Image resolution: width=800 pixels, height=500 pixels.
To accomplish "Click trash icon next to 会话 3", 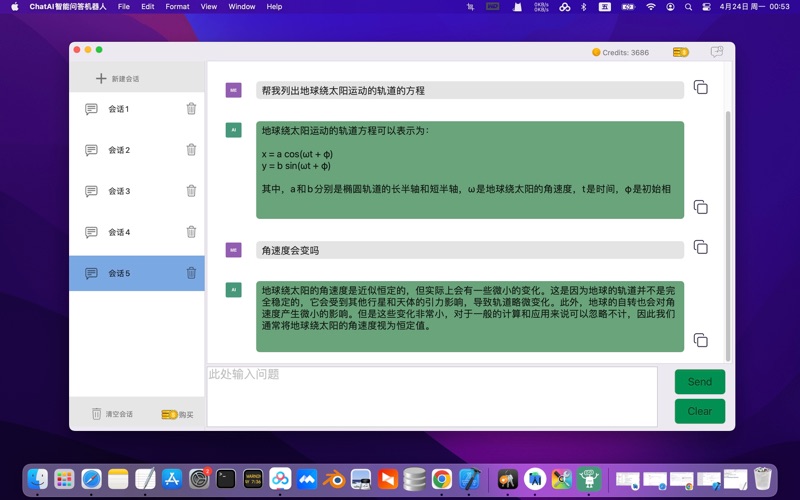I will click(x=191, y=191).
